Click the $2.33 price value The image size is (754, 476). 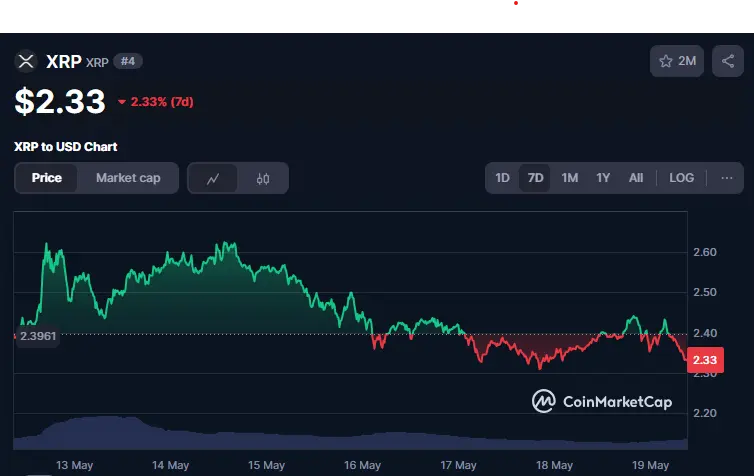tap(60, 101)
